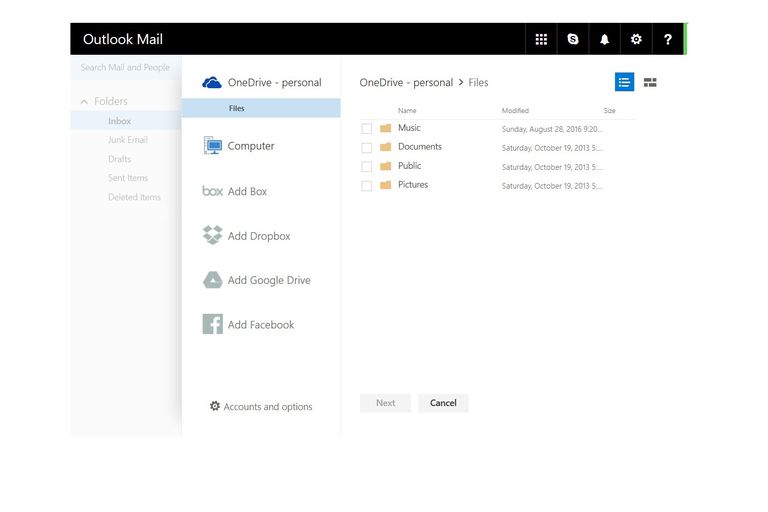
Task: Click the Music folder icon
Action: [385, 128]
